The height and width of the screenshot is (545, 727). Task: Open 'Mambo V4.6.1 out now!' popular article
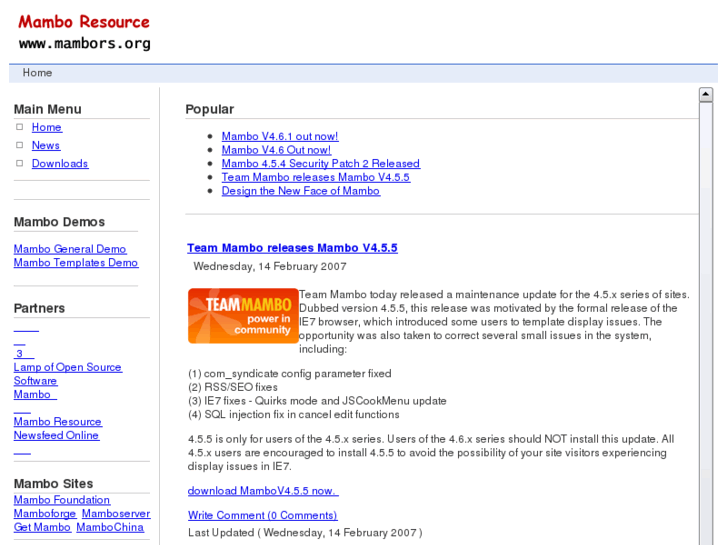[x=280, y=136]
